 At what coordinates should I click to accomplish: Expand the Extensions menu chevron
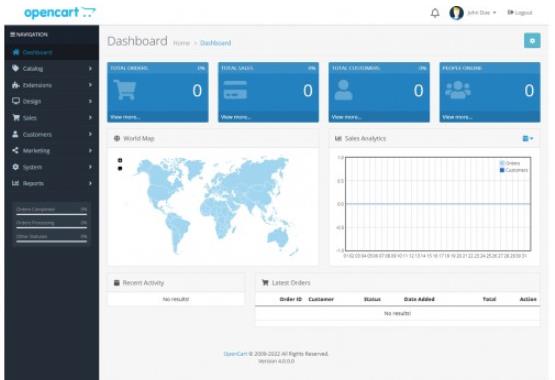coord(90,85)
